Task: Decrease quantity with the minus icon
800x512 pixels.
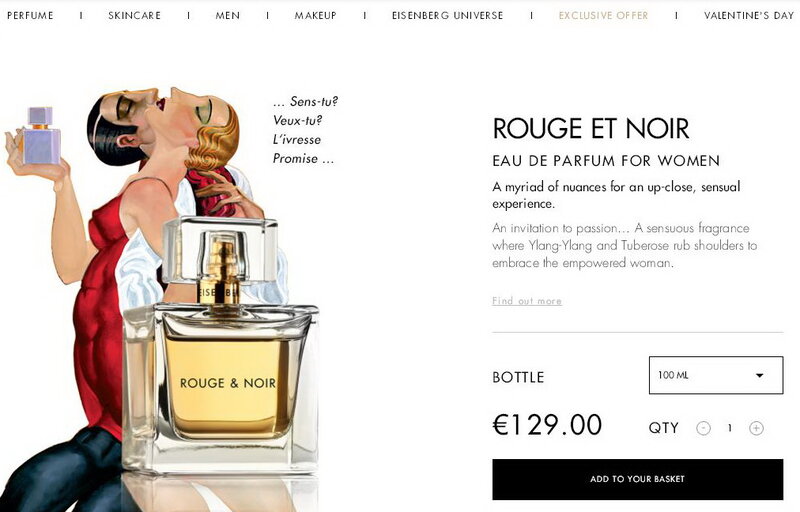Action: [x=704, y=428]
